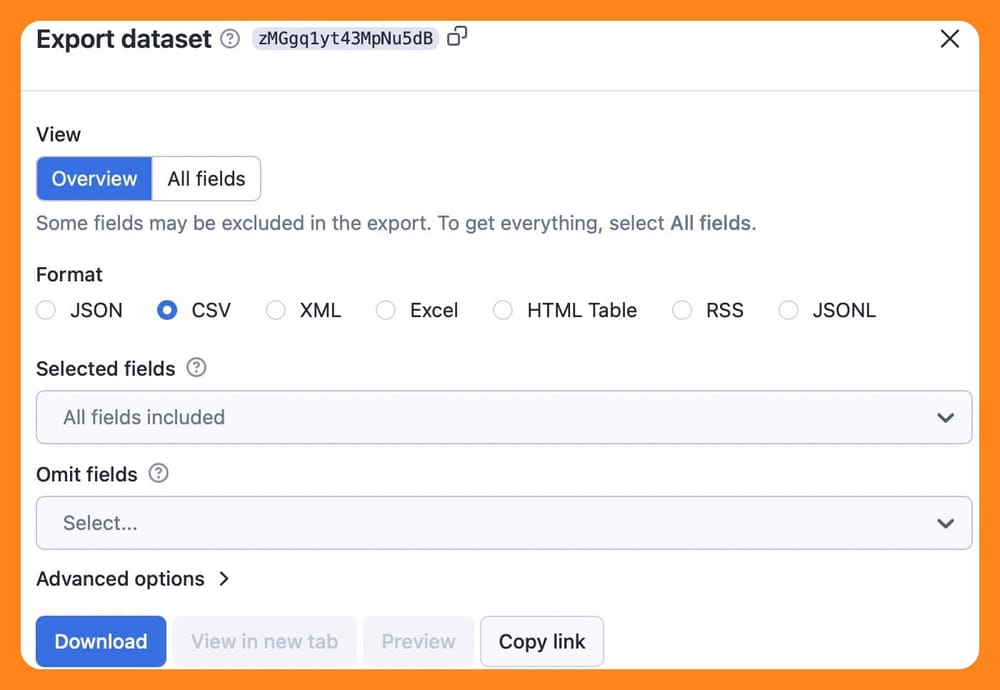
Task: Switch to the All fields view
Action: [206, 178]
